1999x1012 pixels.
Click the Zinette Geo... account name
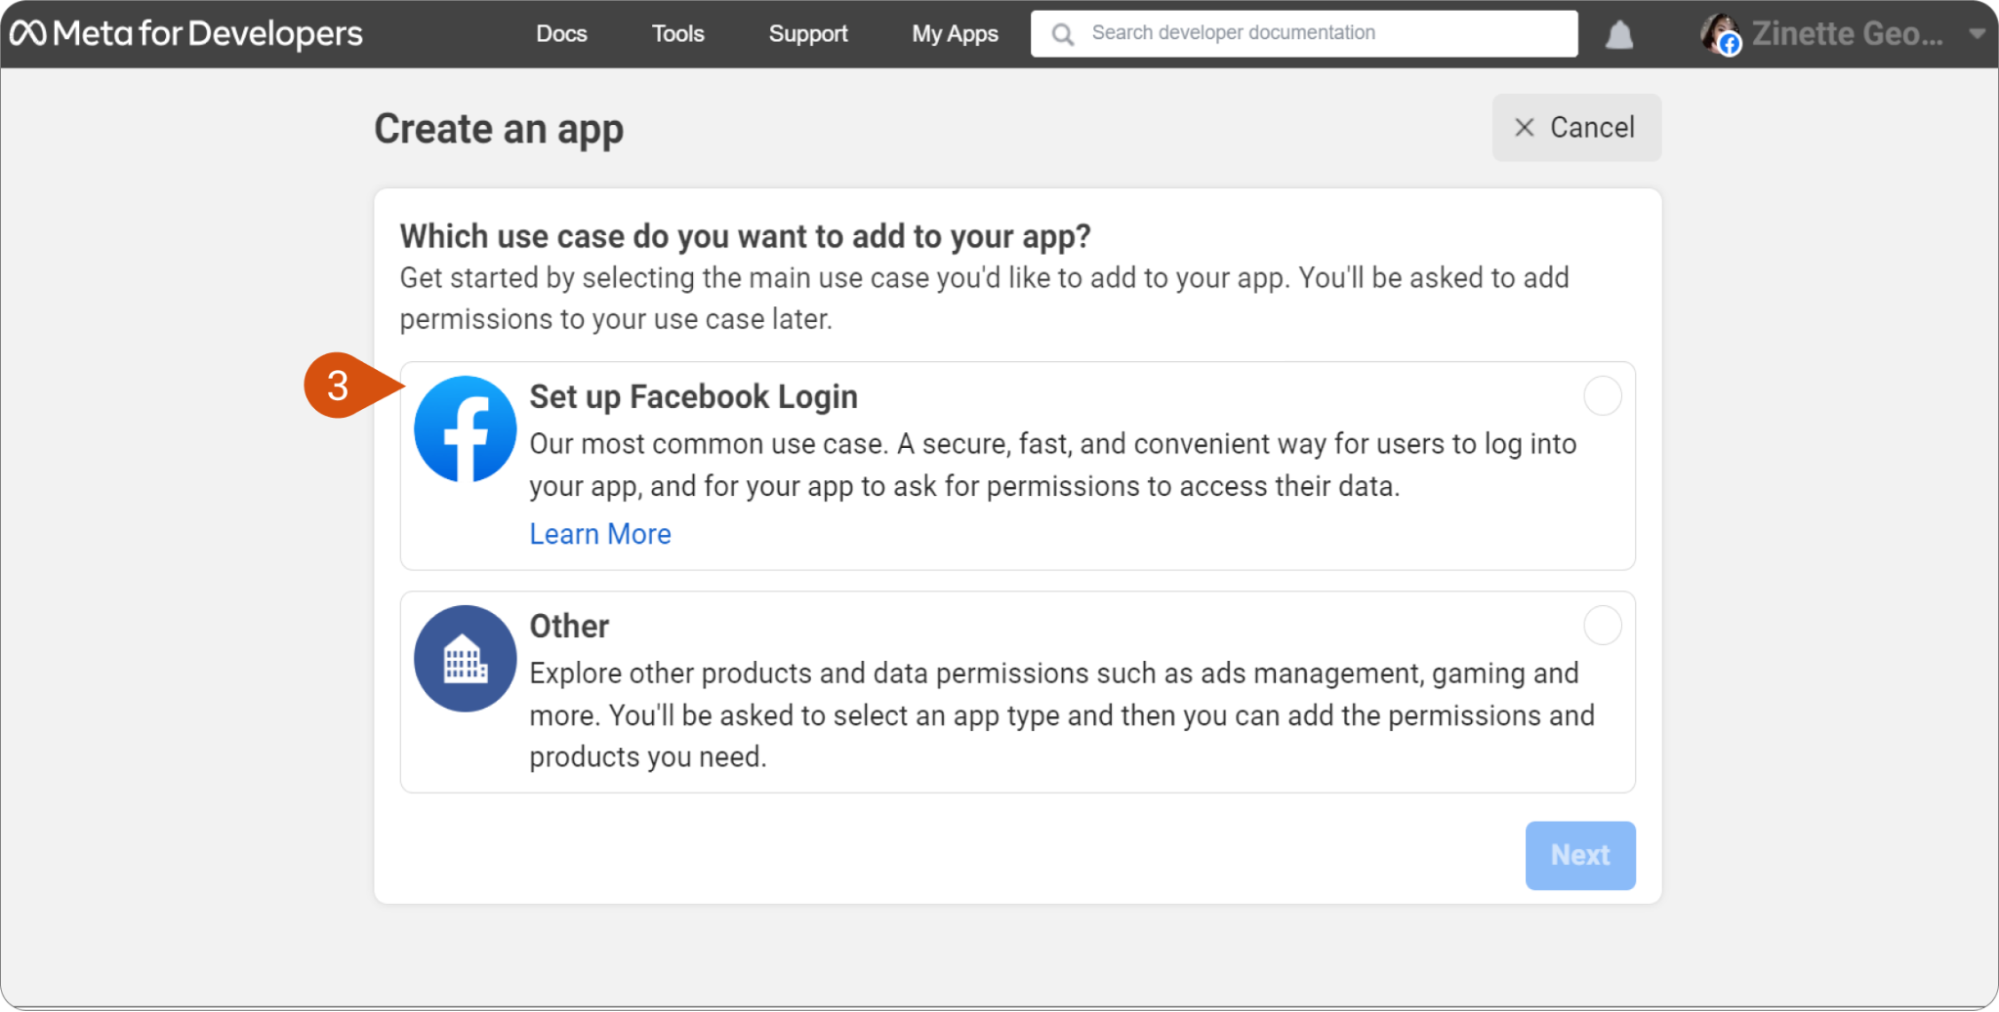click(x=1847, y=34)
